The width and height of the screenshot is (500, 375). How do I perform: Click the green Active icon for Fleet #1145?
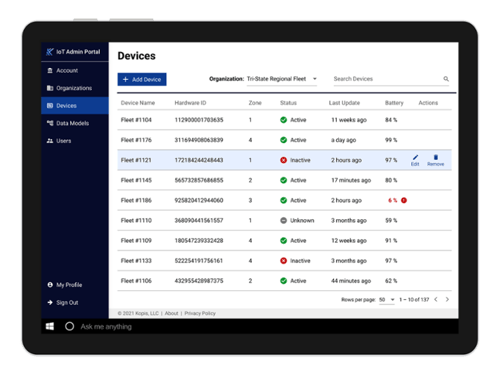pyautogui.click(x=283, y=180)
